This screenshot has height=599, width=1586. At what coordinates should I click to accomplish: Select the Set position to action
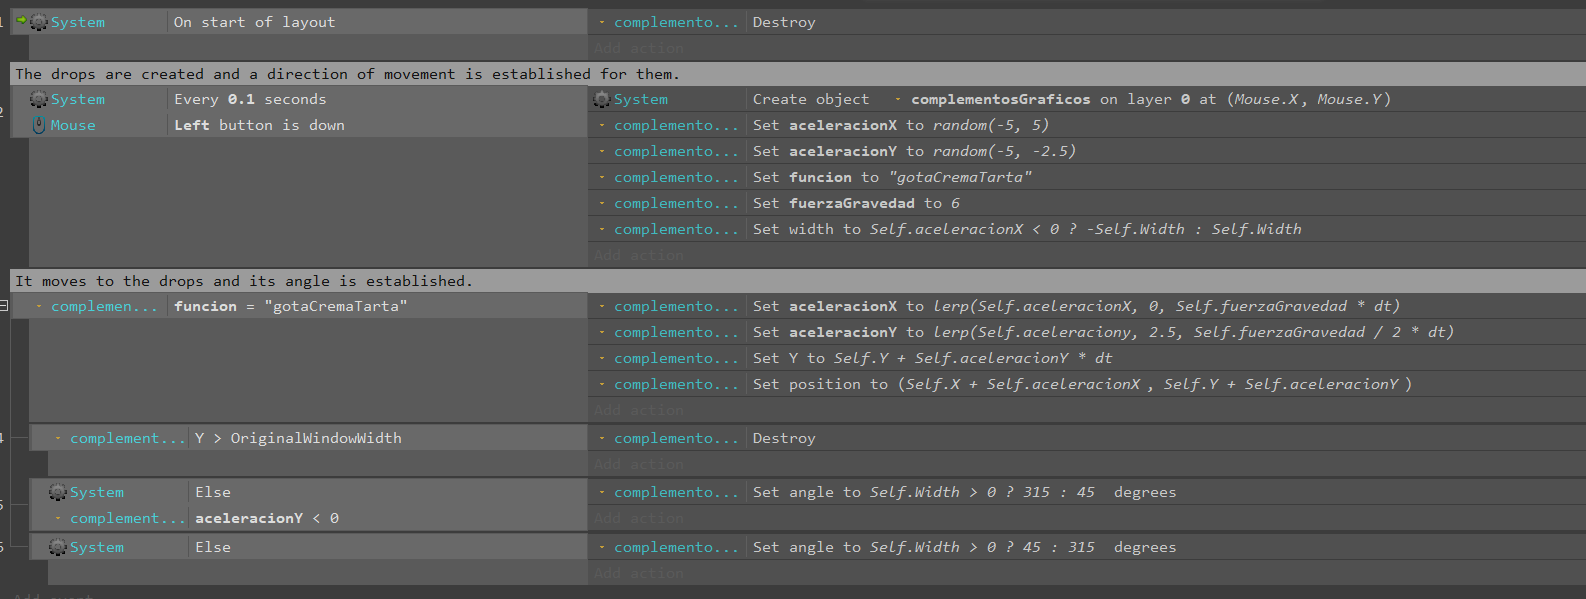1088,384
